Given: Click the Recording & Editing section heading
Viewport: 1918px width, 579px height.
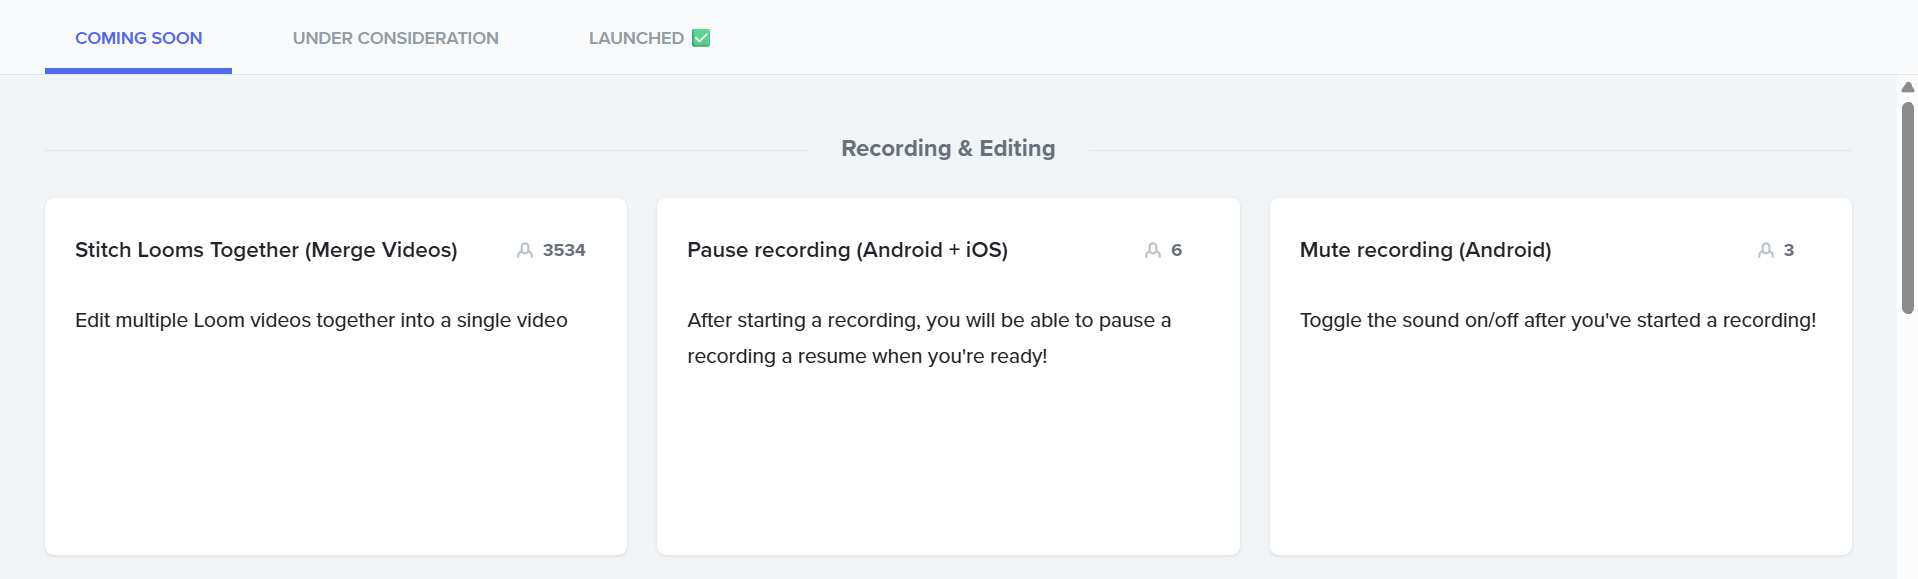Looking at the screenshot, I should pos(947,148).
